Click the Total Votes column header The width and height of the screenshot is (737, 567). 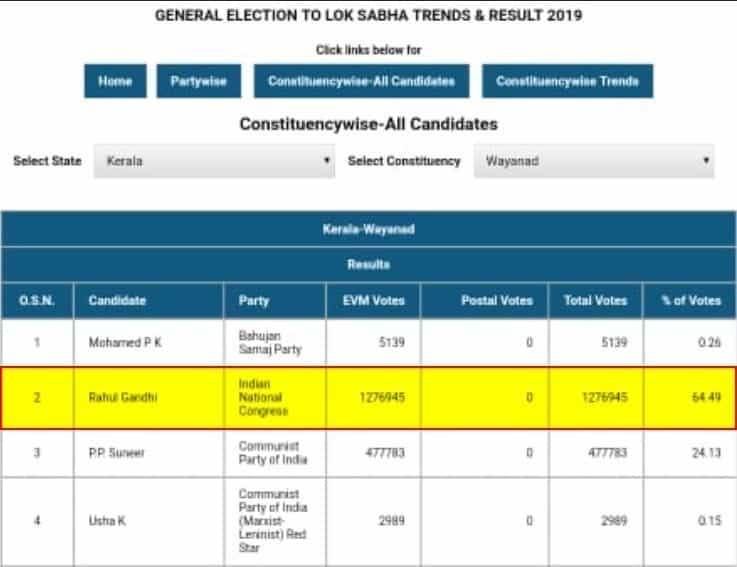pos(595,300)
